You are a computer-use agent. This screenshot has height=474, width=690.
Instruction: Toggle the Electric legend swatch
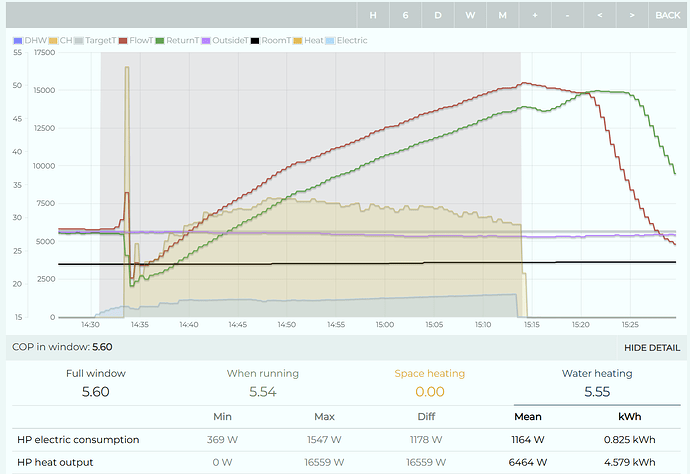pyautogui.click(x=330, y=40)
